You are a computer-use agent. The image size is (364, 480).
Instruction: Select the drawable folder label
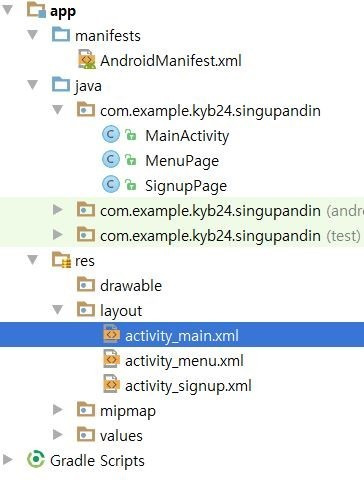(x=131, y=286)
